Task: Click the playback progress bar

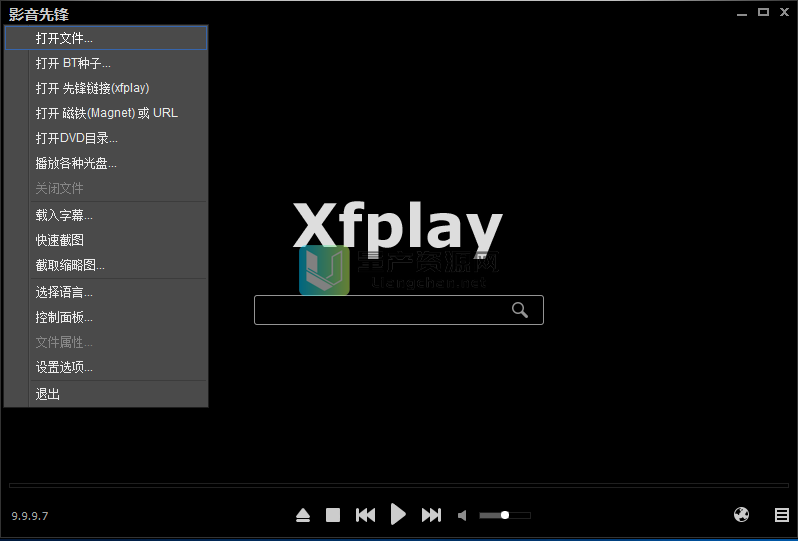Action: click(398, 486)
